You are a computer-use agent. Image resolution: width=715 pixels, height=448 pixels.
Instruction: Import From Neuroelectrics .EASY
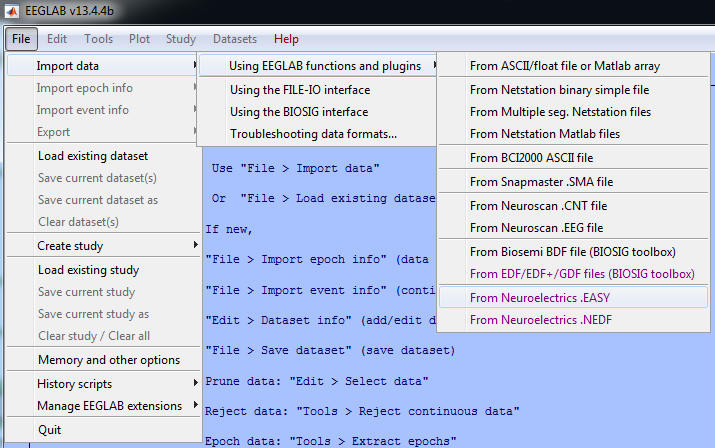(x=573, y=297)
